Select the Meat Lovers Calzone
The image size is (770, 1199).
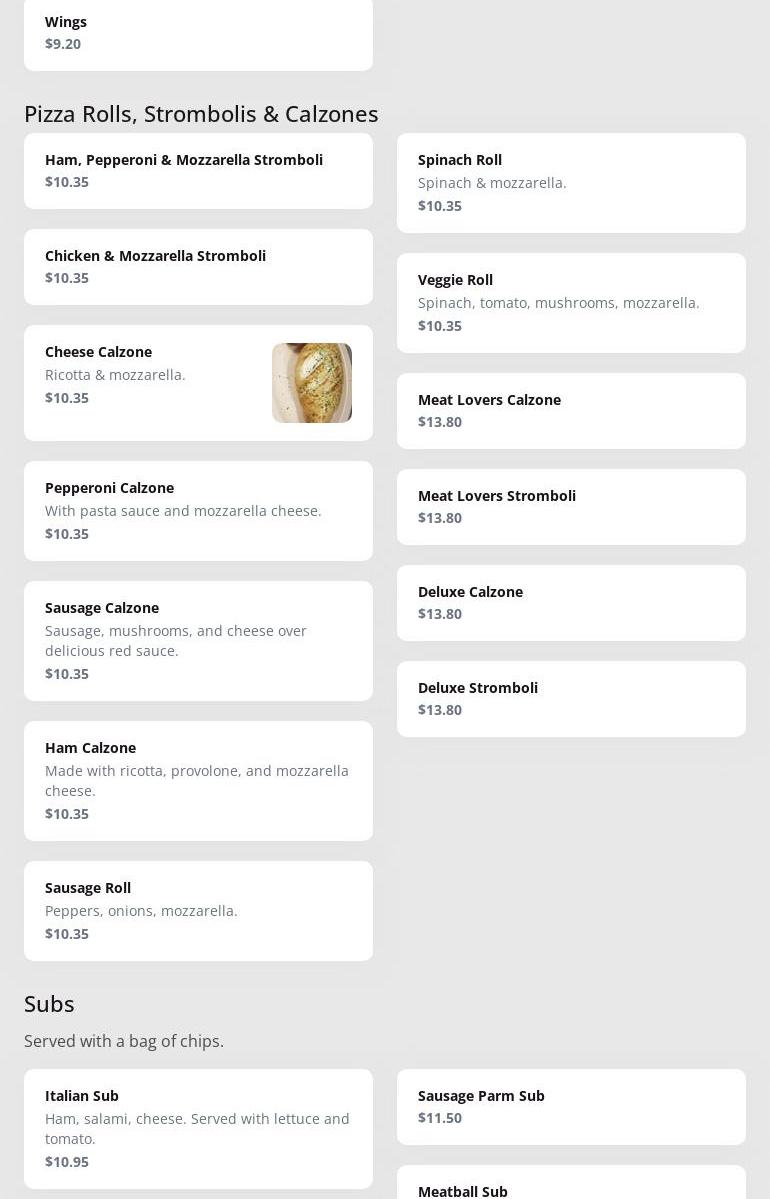click(x=571, y=411)
